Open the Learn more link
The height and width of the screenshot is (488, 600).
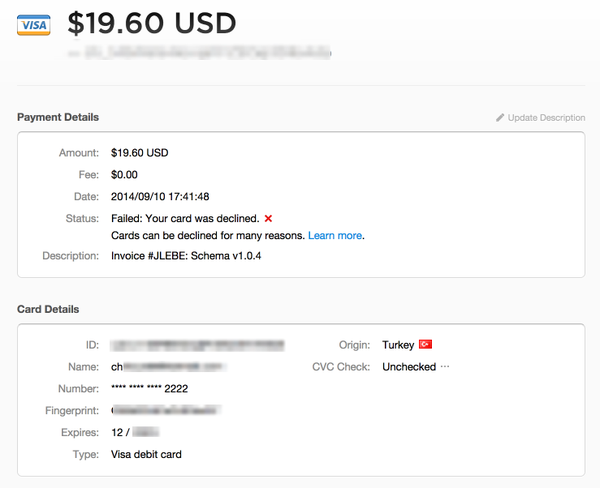(335, 235)
